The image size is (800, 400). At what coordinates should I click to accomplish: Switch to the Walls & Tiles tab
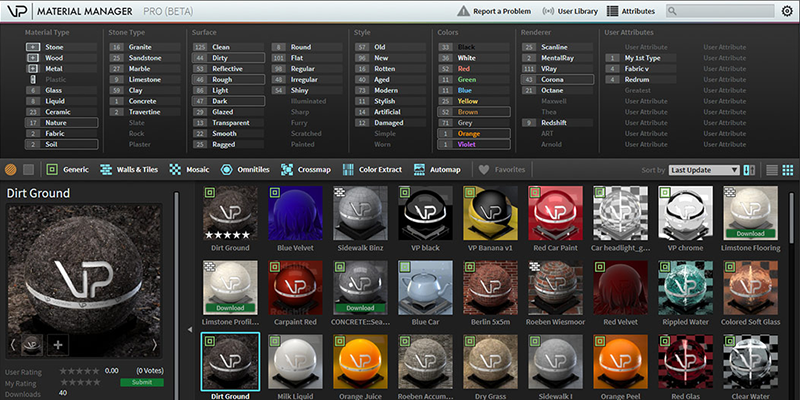pyautogui.click(x=129, y=169)
